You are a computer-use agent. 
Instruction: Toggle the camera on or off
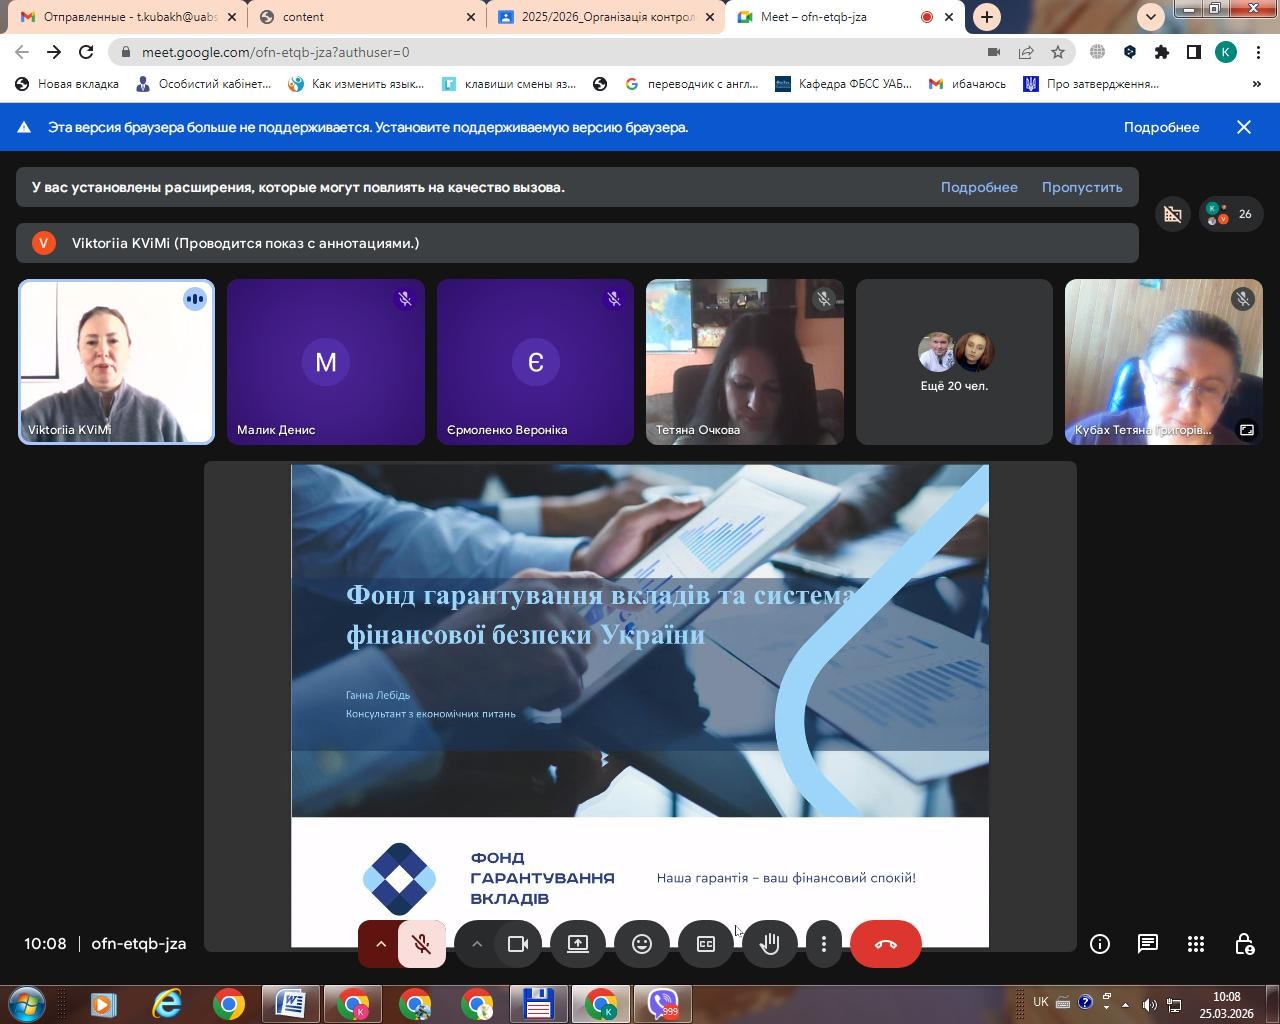(518, 944)
